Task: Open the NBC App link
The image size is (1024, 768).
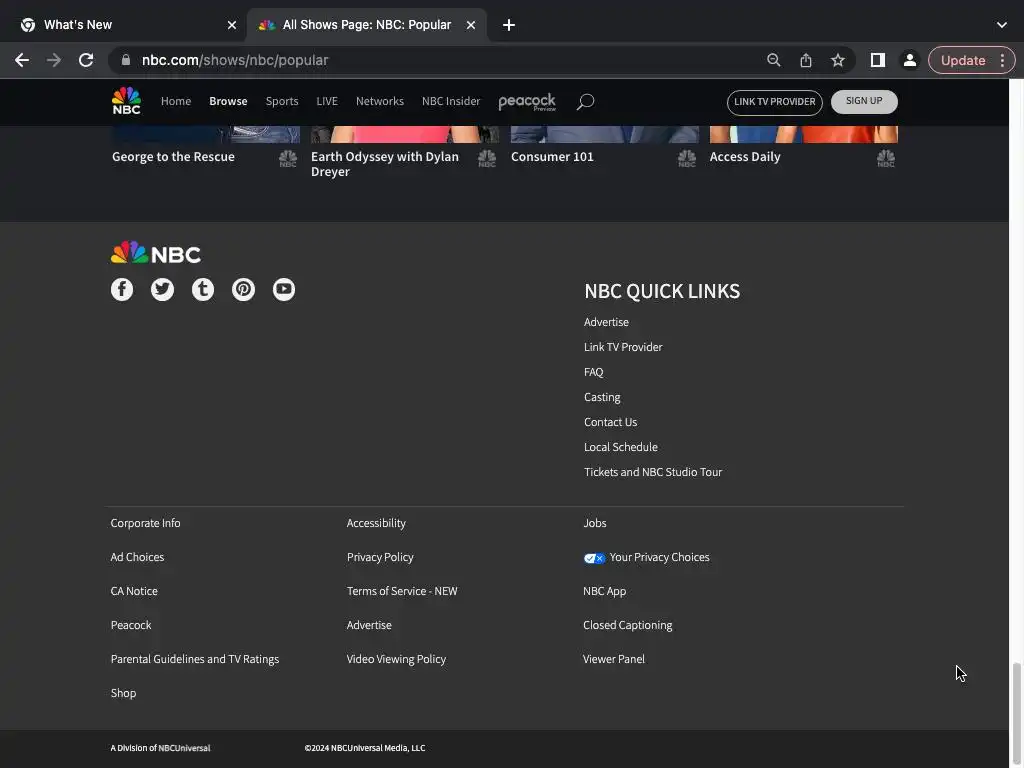Action: (x=604, y=591)
